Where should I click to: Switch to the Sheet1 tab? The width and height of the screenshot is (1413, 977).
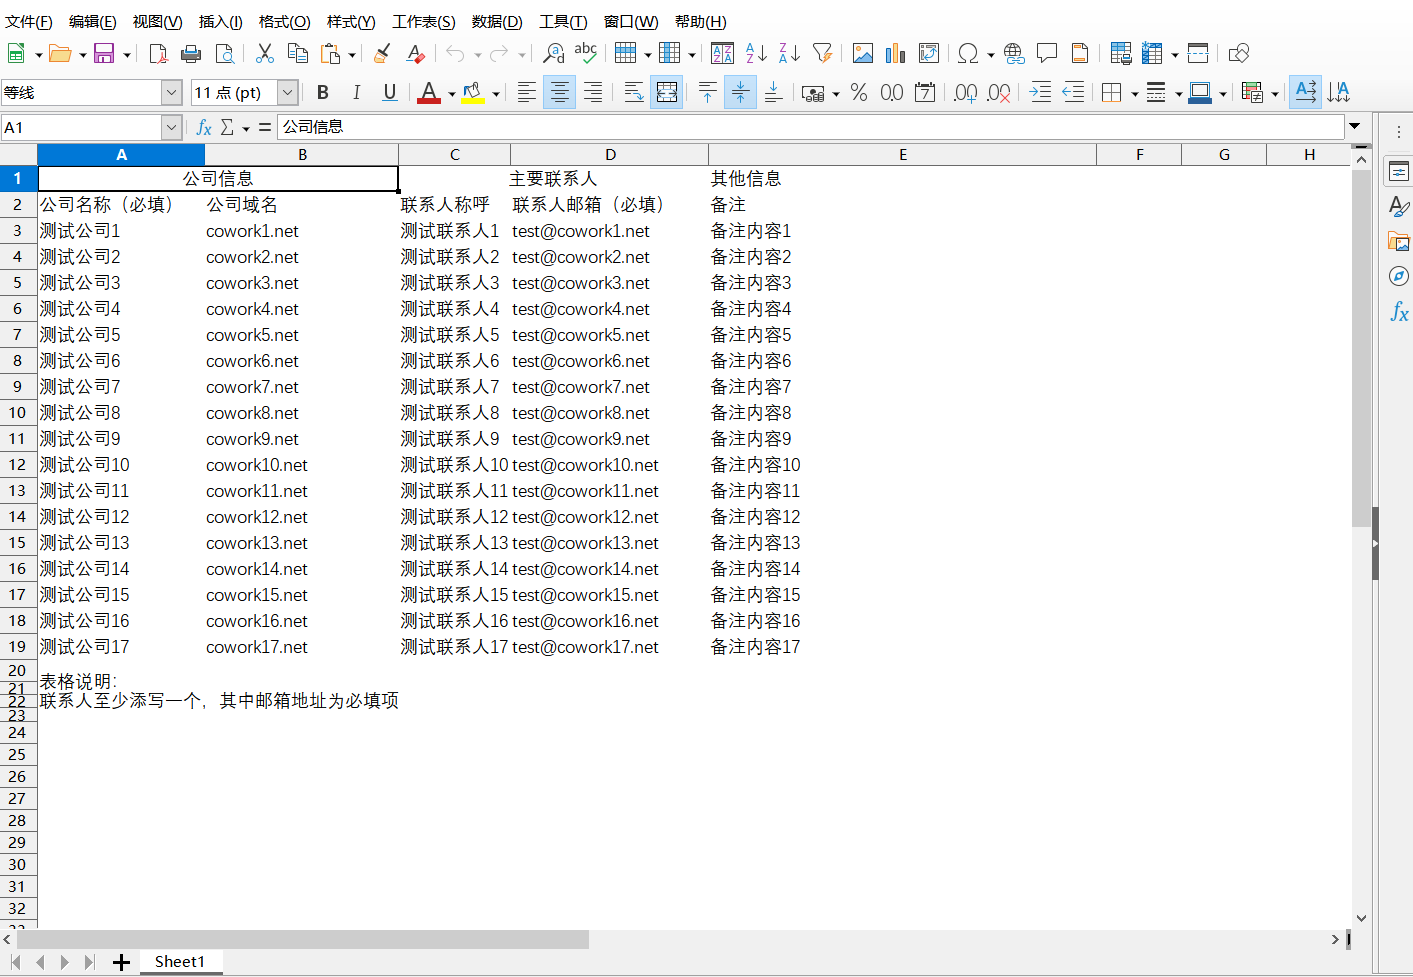pyautogui.click(x=180, y=961)
